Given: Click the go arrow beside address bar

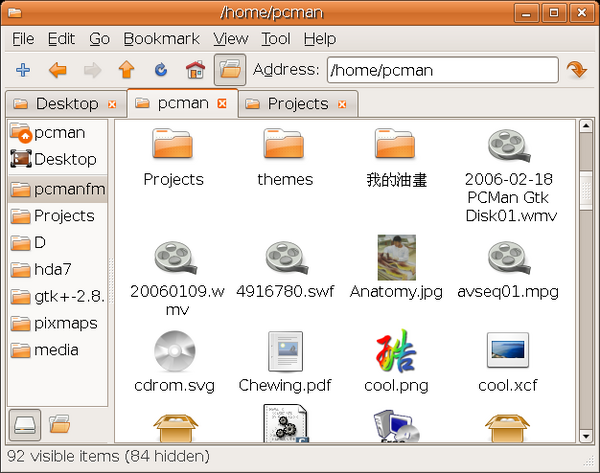Looking at the screenshot, I should point(576,70).
